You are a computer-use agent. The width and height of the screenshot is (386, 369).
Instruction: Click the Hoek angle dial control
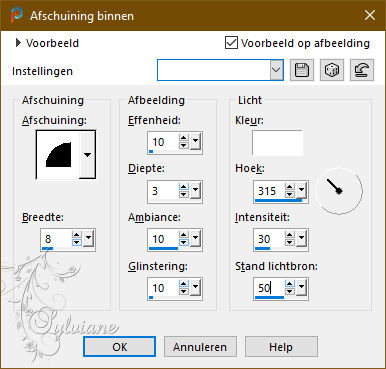tap(339, 191)
